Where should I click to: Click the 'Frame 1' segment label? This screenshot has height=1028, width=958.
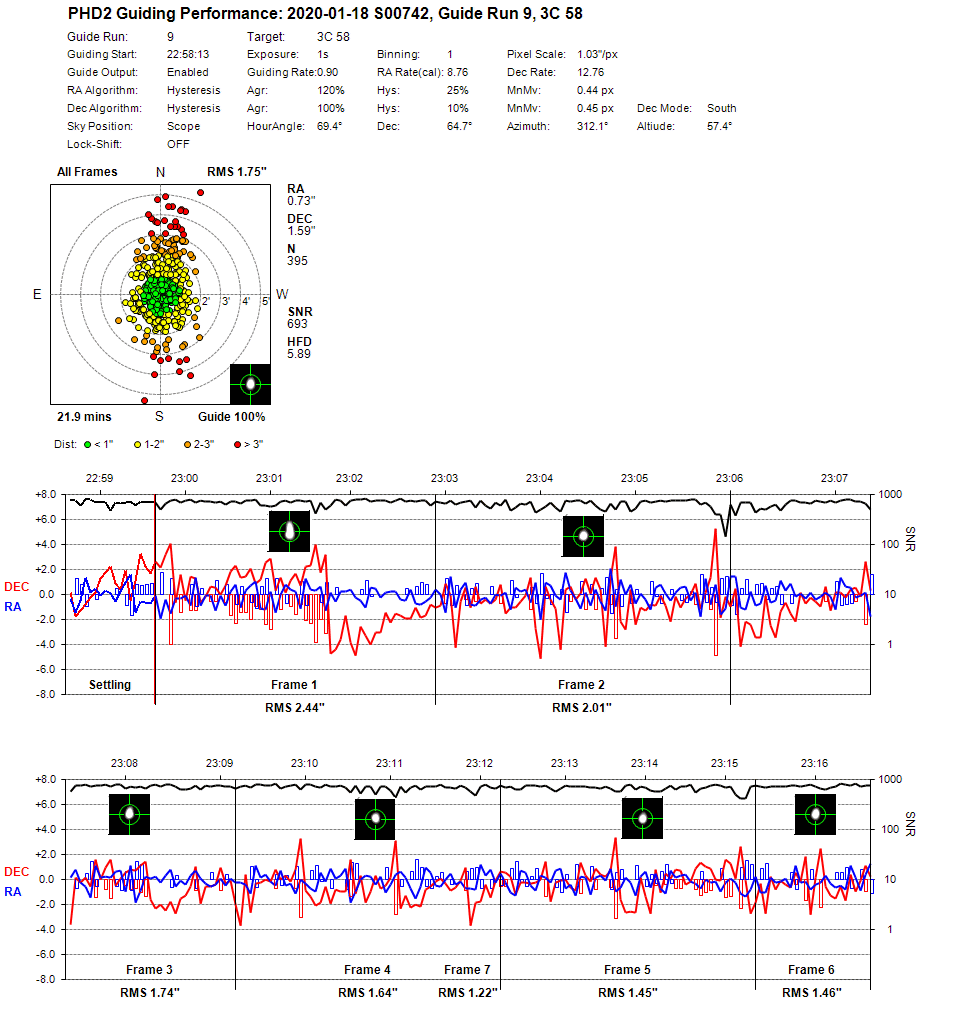pos(294,685)
